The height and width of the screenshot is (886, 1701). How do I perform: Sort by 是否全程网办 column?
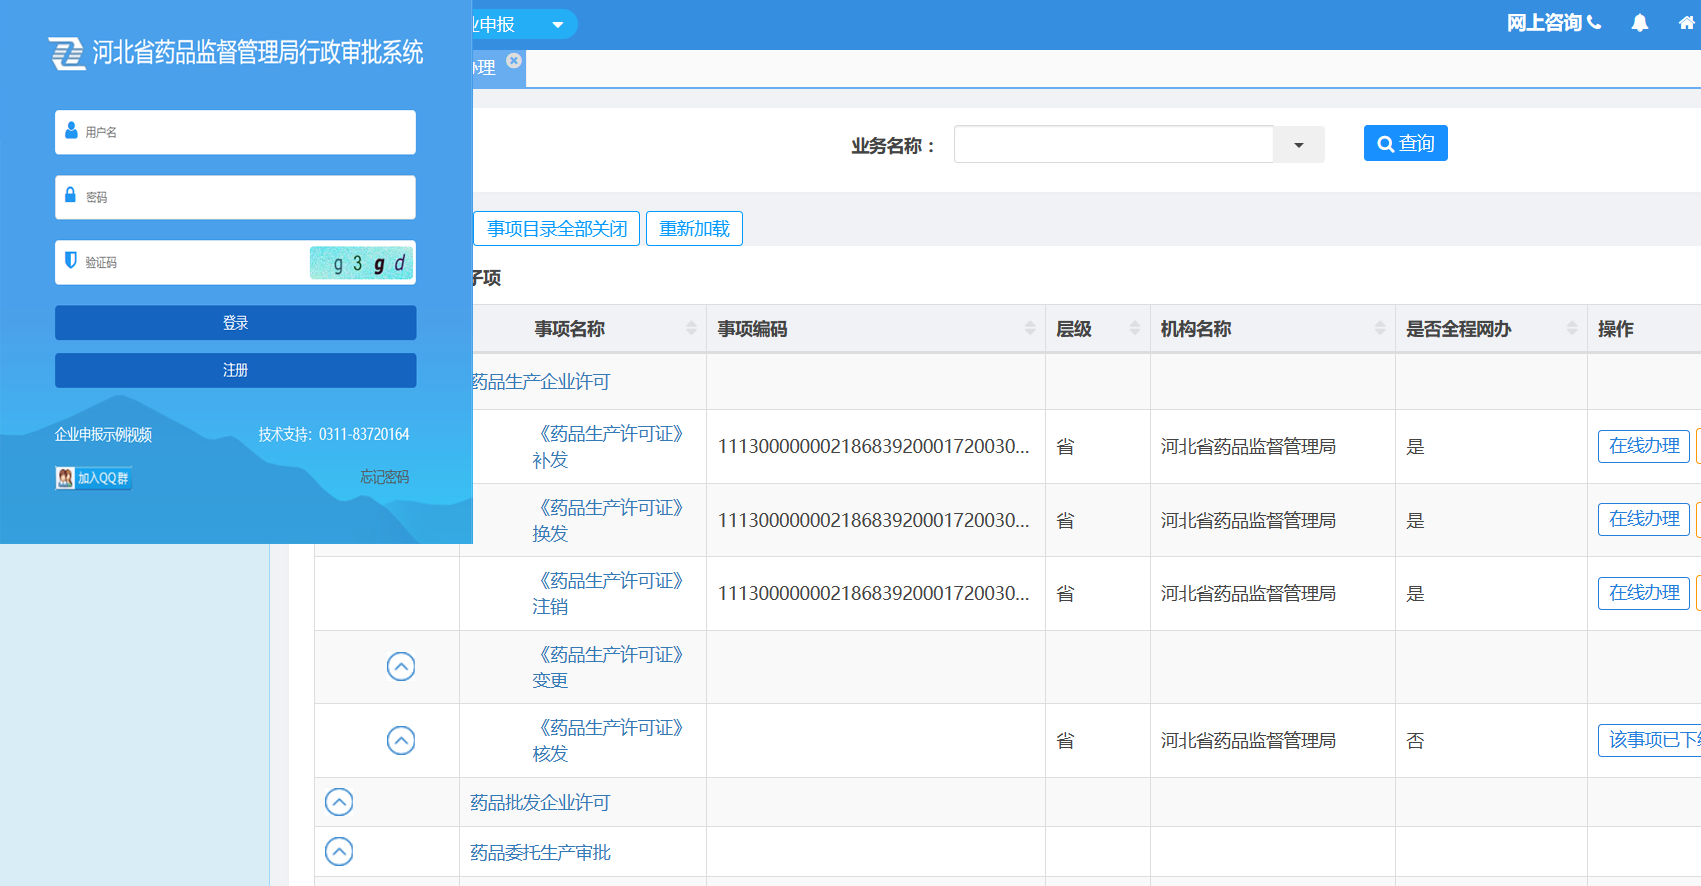coord(1491,329)
